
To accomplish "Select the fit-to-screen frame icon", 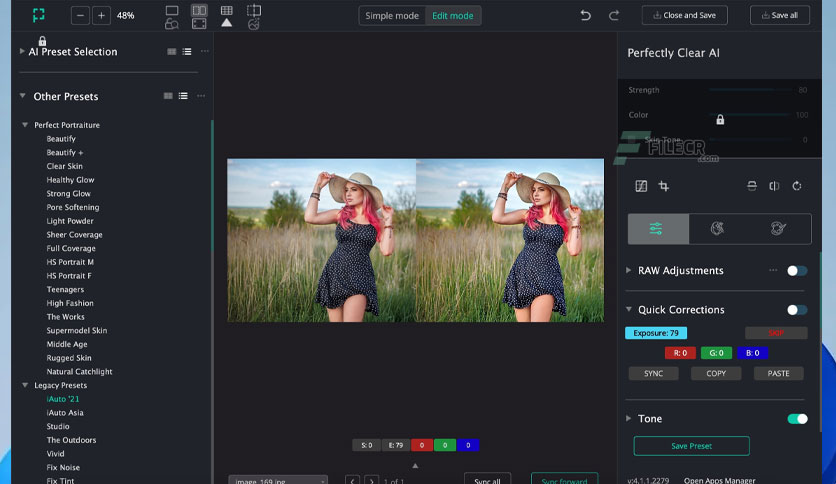I will coord(199,23).
